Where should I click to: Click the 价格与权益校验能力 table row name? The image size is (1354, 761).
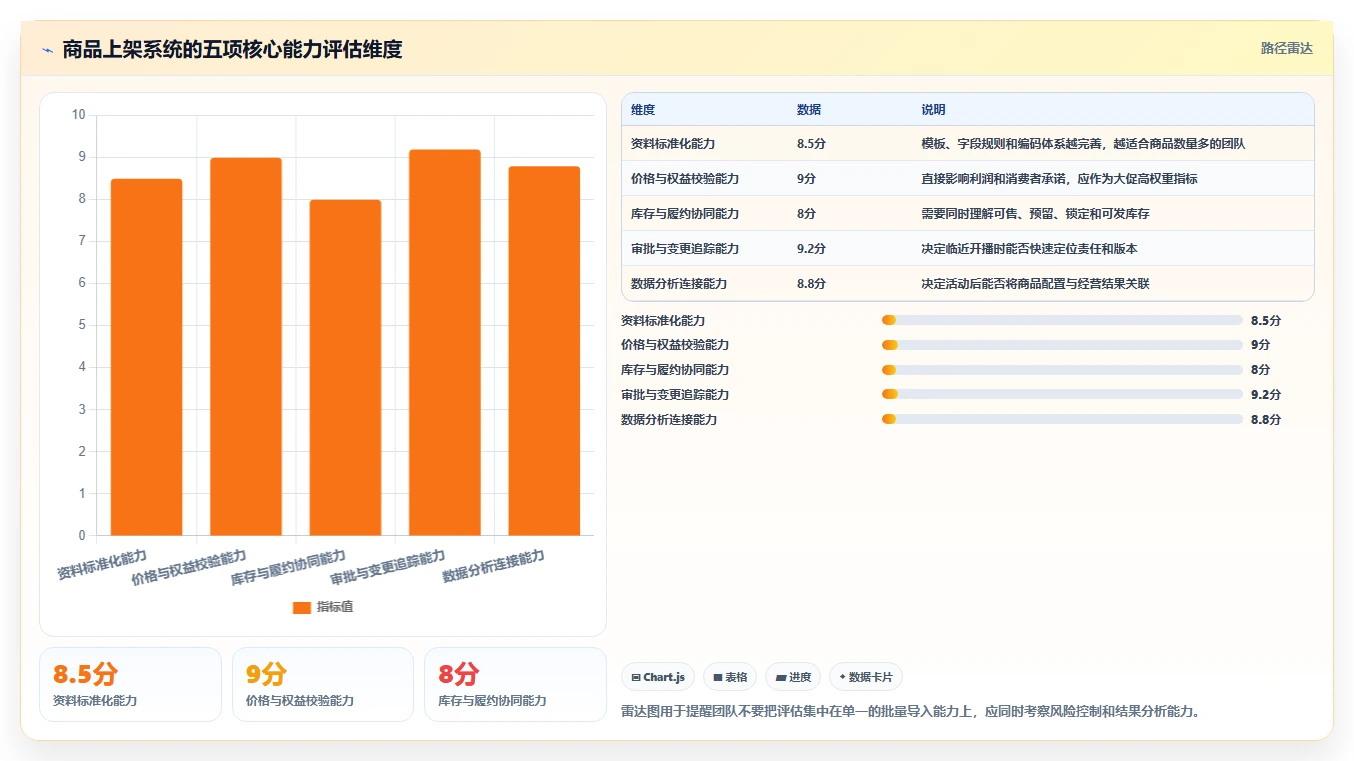(x=685, y=179)
